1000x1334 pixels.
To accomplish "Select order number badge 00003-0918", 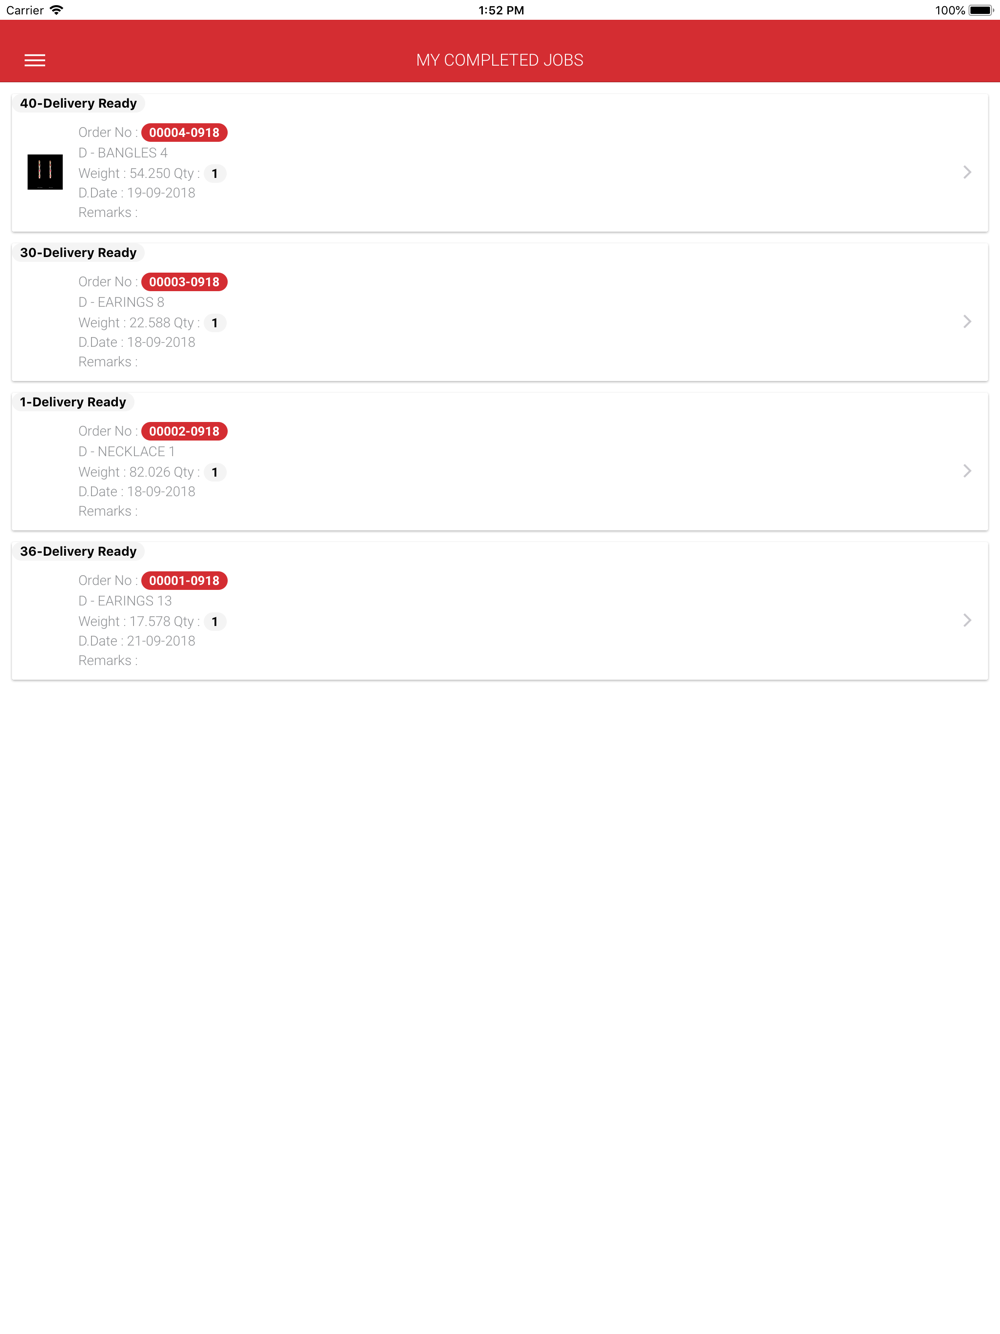I will 184,282.
